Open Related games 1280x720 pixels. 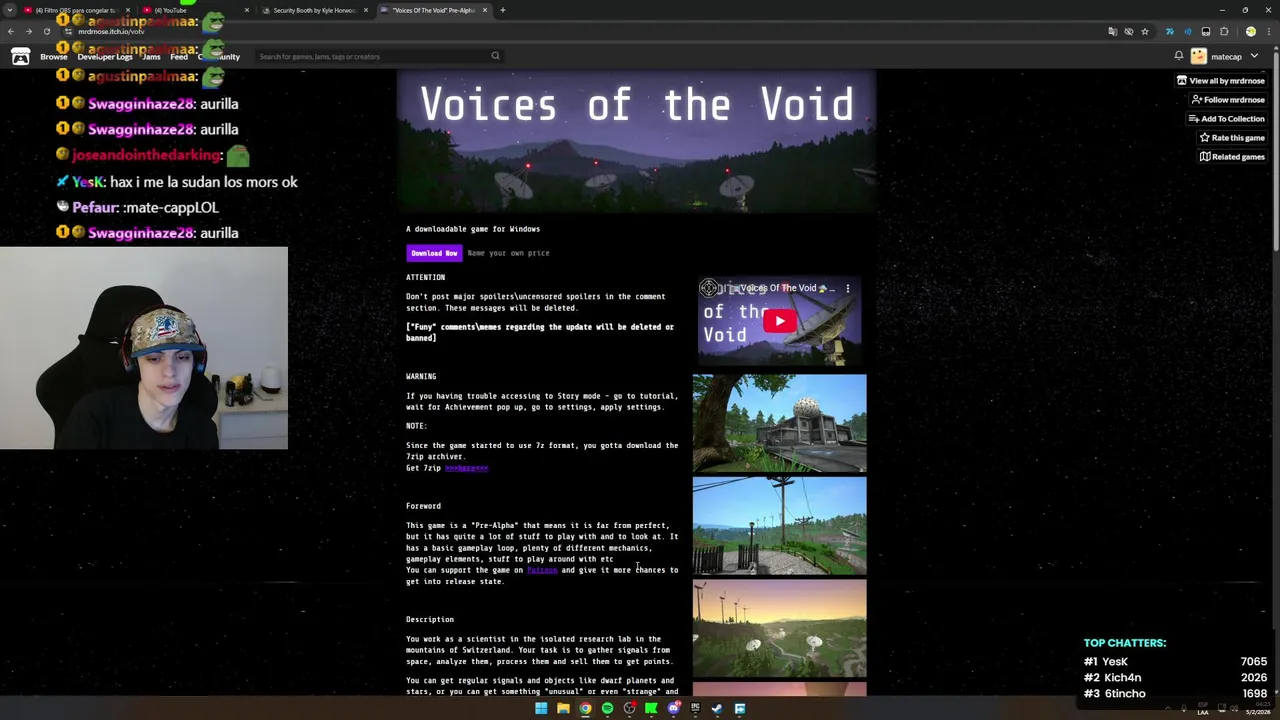1232,157
